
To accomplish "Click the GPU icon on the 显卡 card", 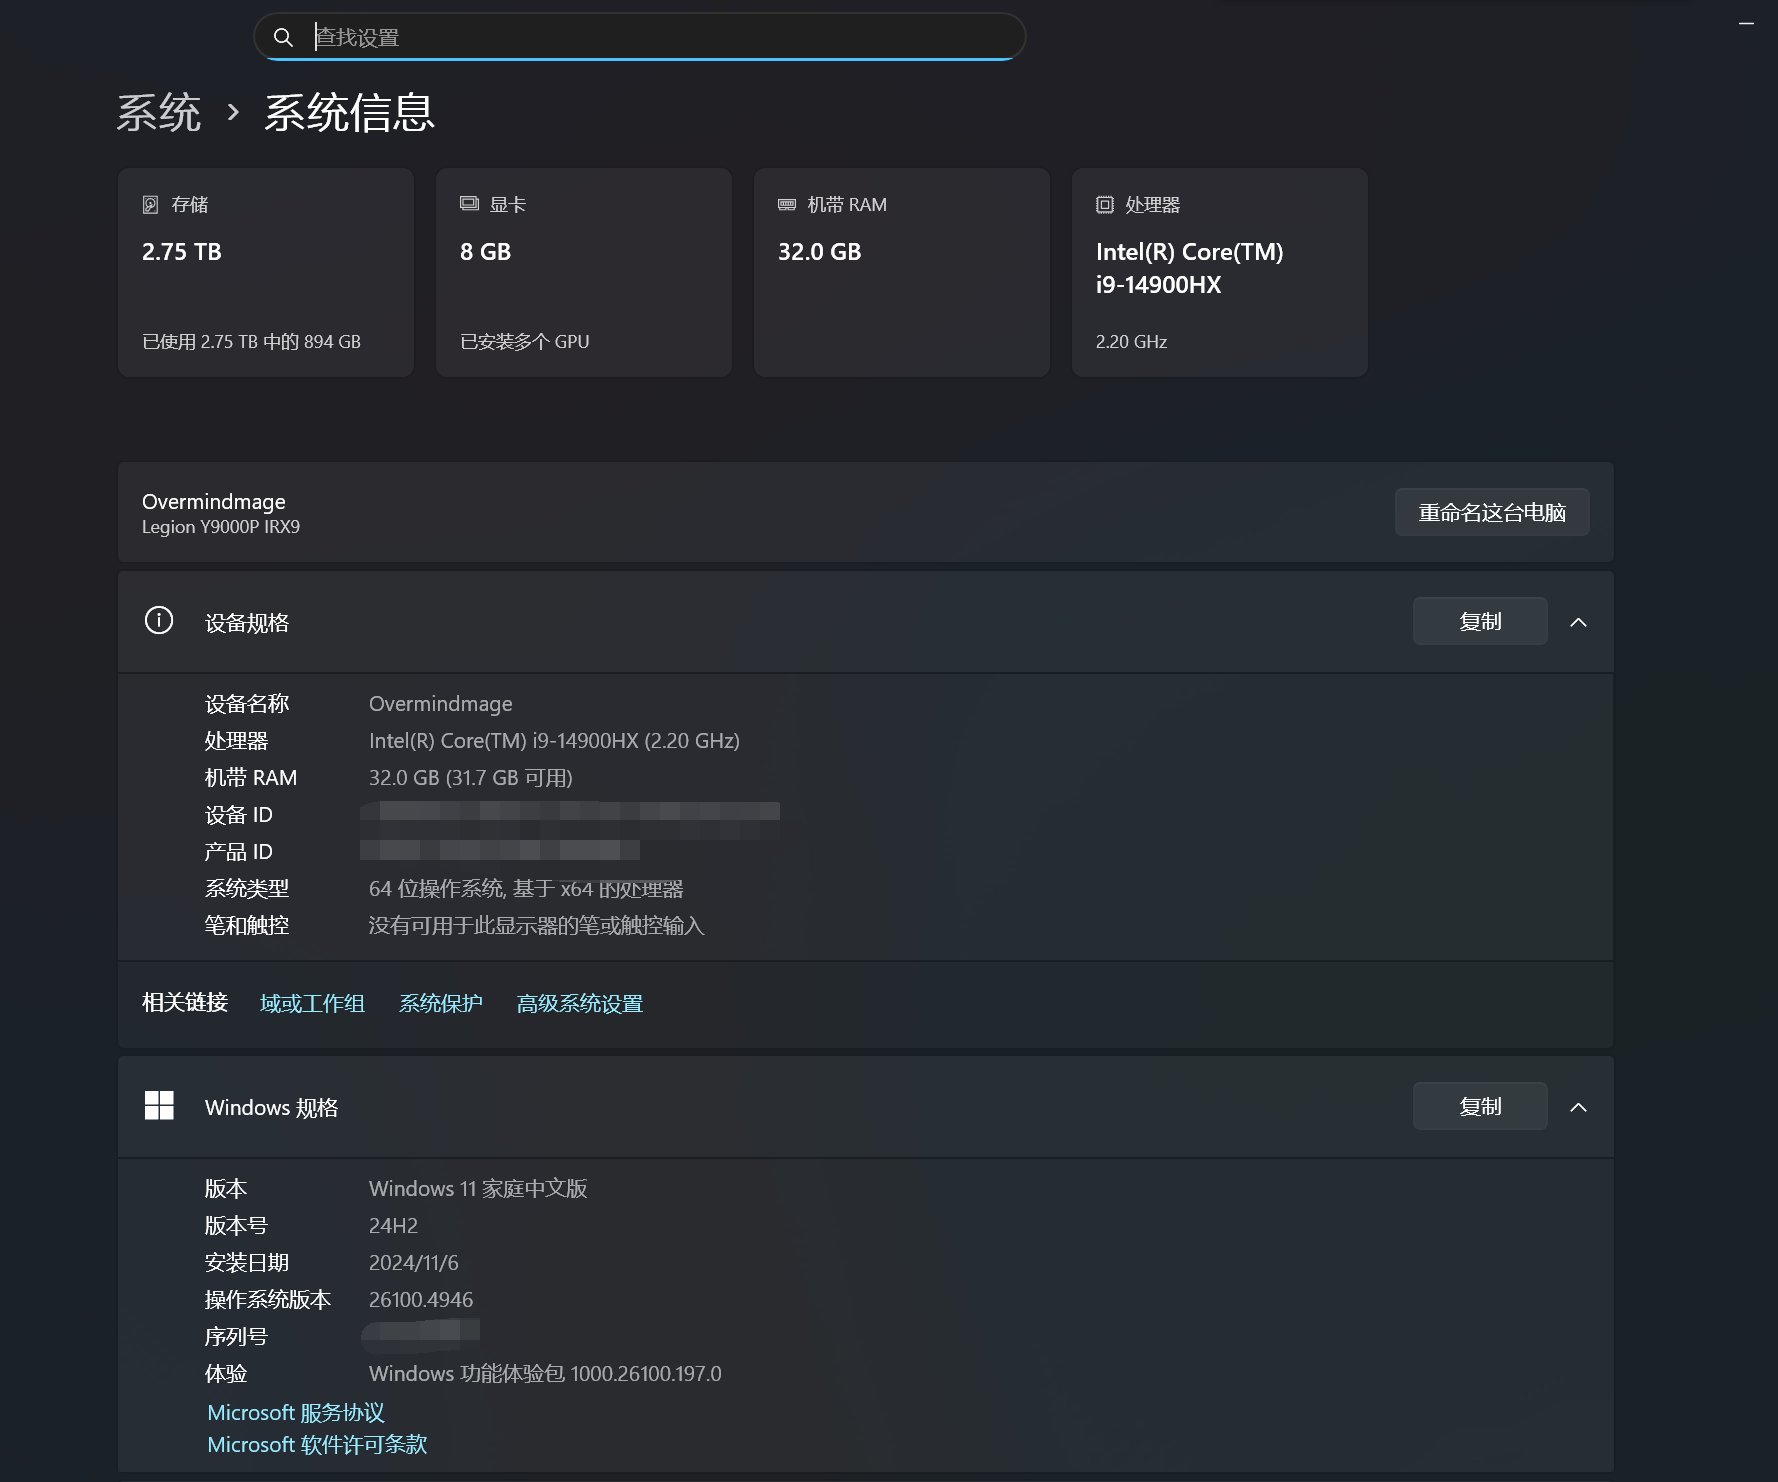I will (x=468, y=203).
